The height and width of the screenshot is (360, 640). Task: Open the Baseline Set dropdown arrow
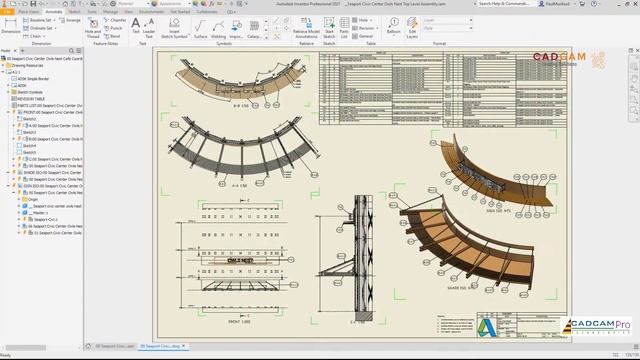click(x=55, y=20)
